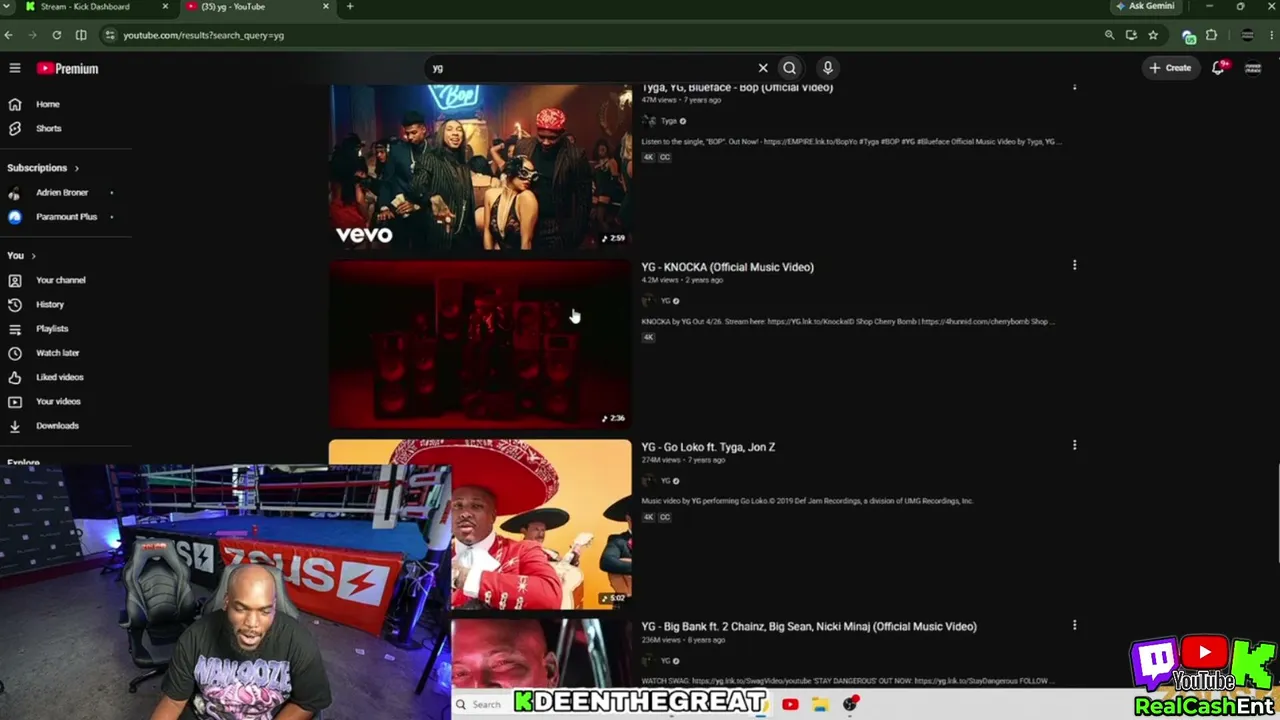
Task: Start voice search with the microphone
Action: 827,68
